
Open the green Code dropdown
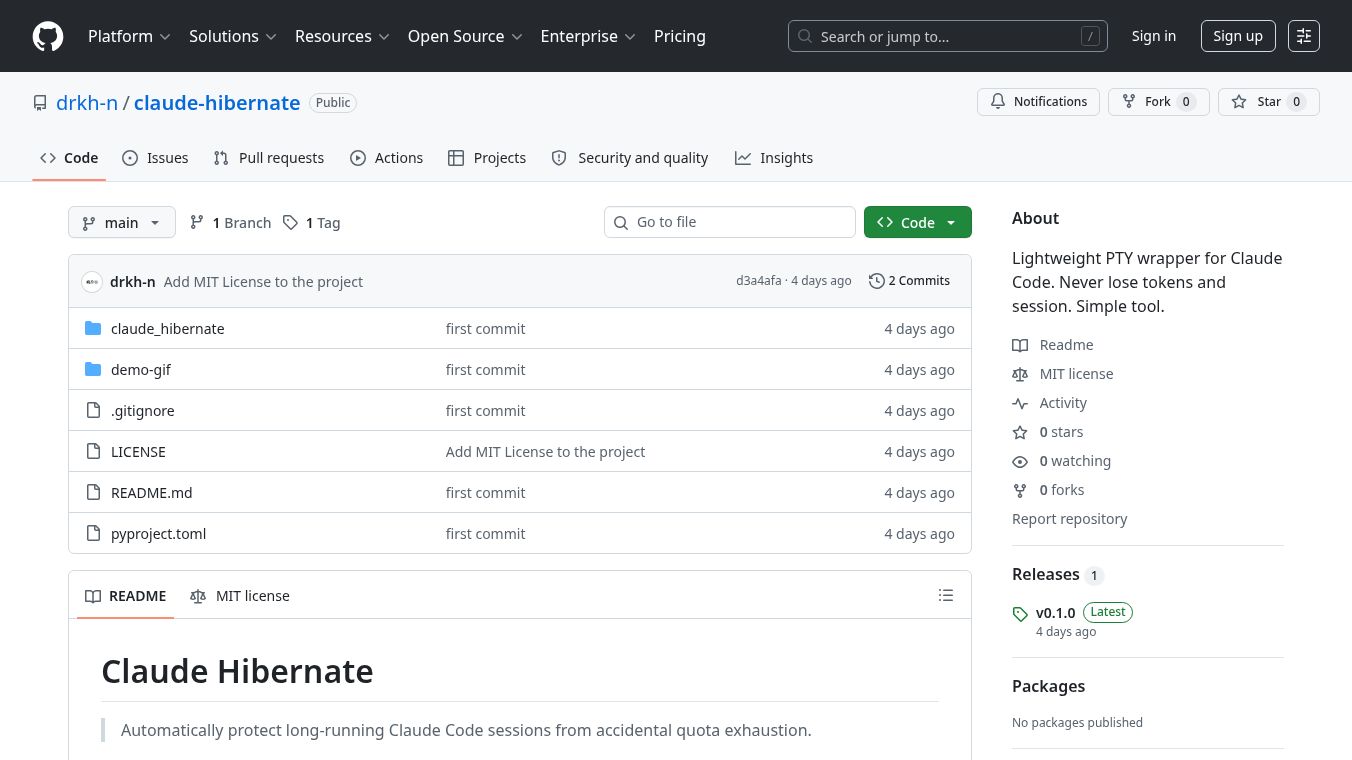click(917, 222)
